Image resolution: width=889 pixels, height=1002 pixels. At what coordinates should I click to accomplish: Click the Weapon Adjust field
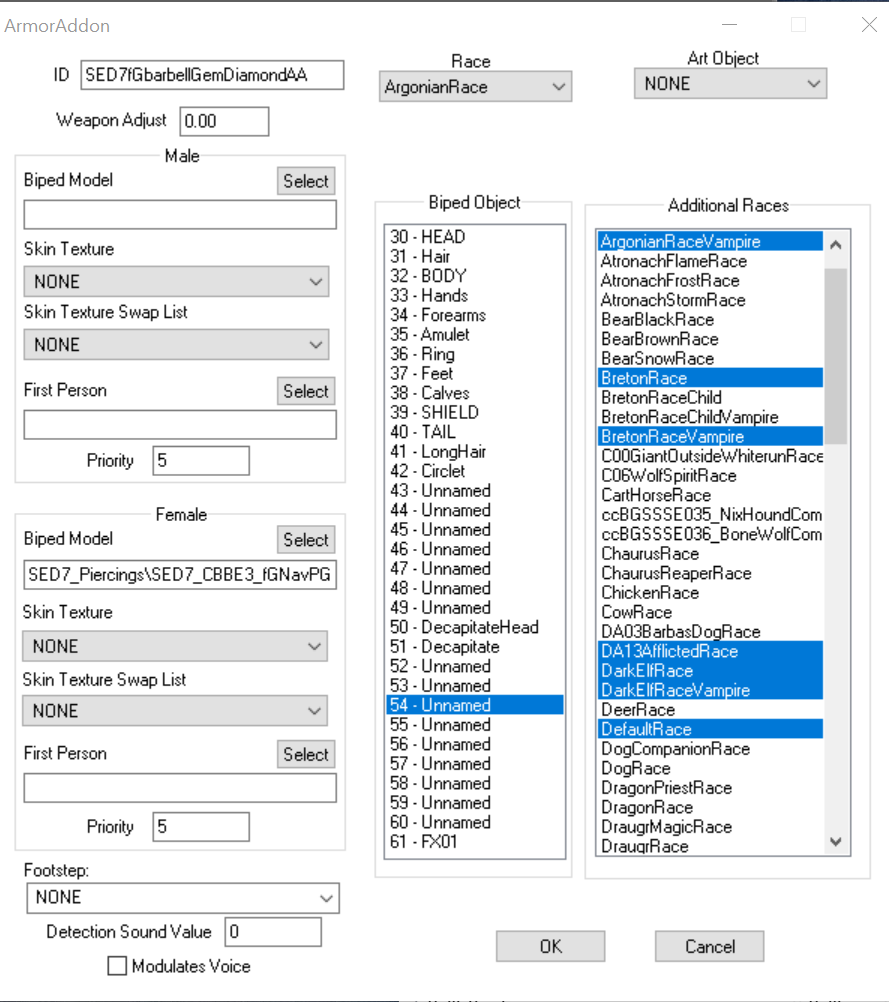pos(224,121)
